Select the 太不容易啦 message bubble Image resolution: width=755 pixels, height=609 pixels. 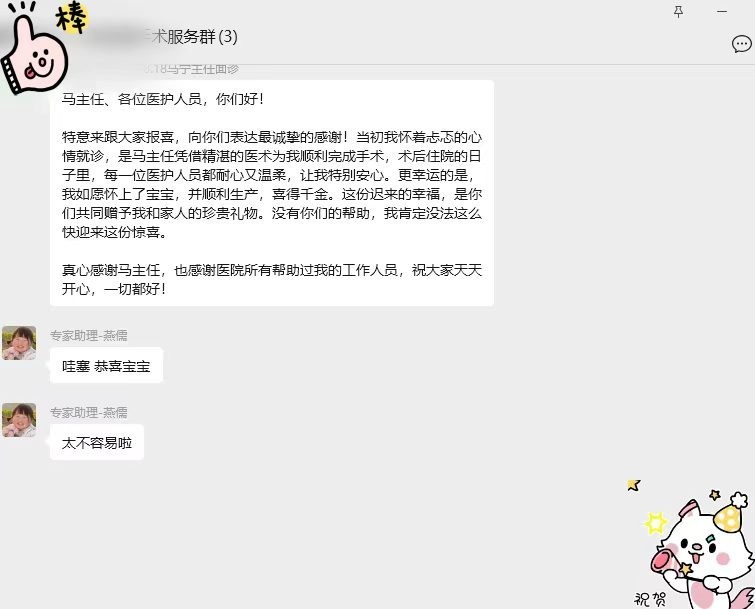(97, 442)
